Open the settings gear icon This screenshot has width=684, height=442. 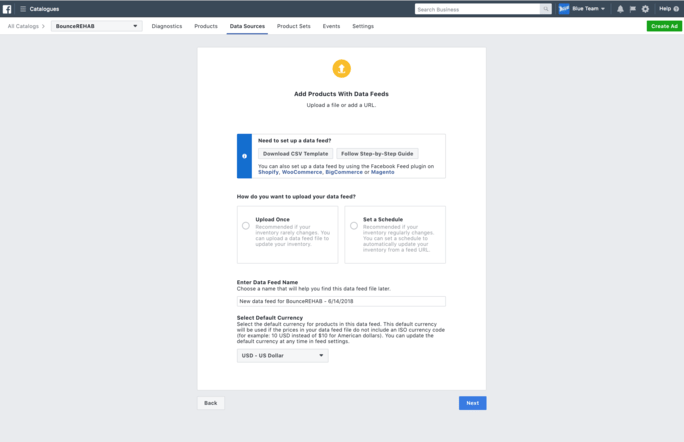pyautogui.click(x=645, y=9)
